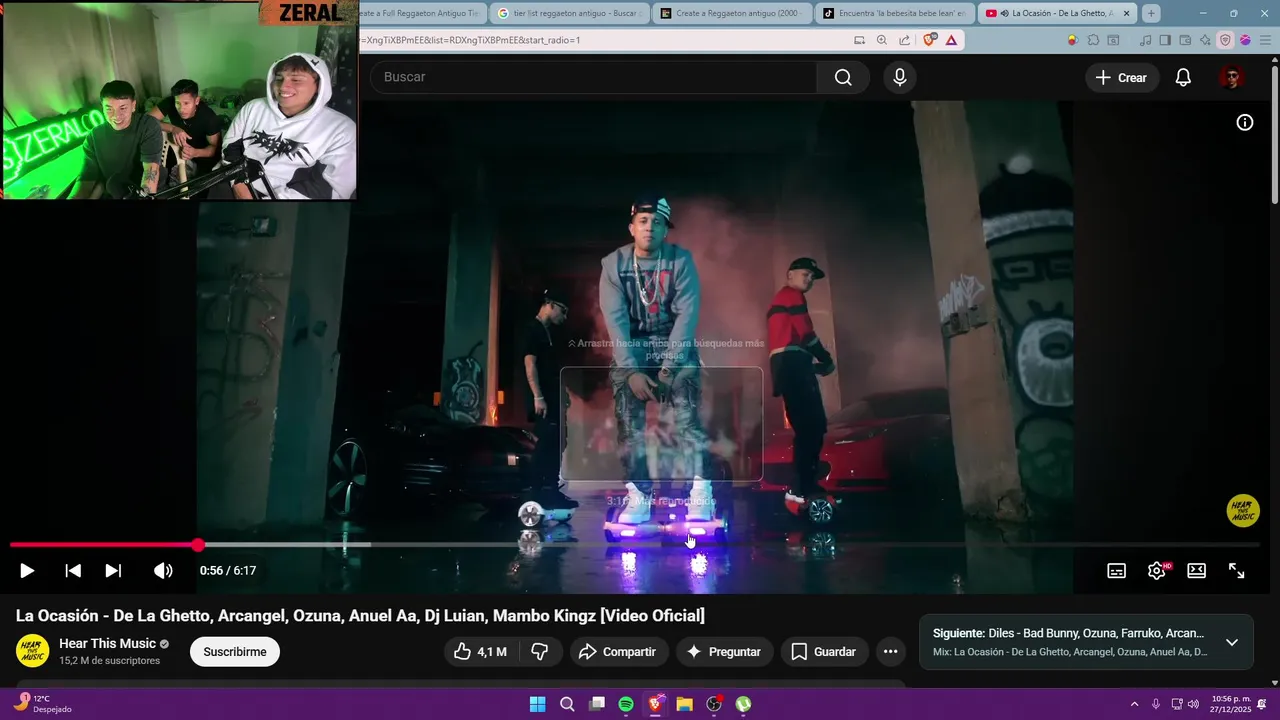Toggle theater mode view
1280x720 pixels.
[x=1196, y=570]
